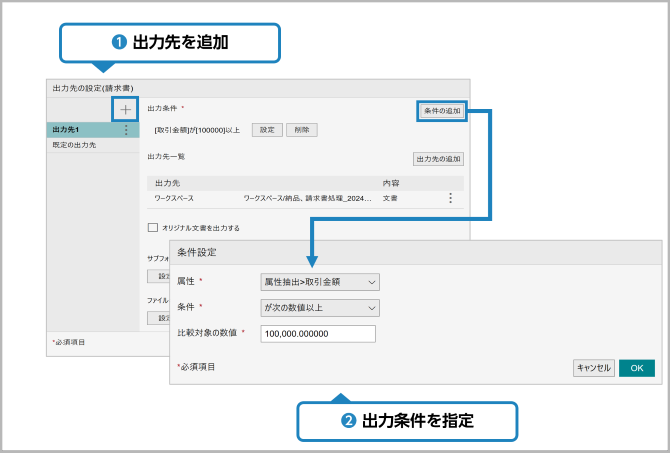Image resolution: width=670 pixels, height=453 pixels.
Task: Click OK in the 条件設定 dialog
Action: 637,368
